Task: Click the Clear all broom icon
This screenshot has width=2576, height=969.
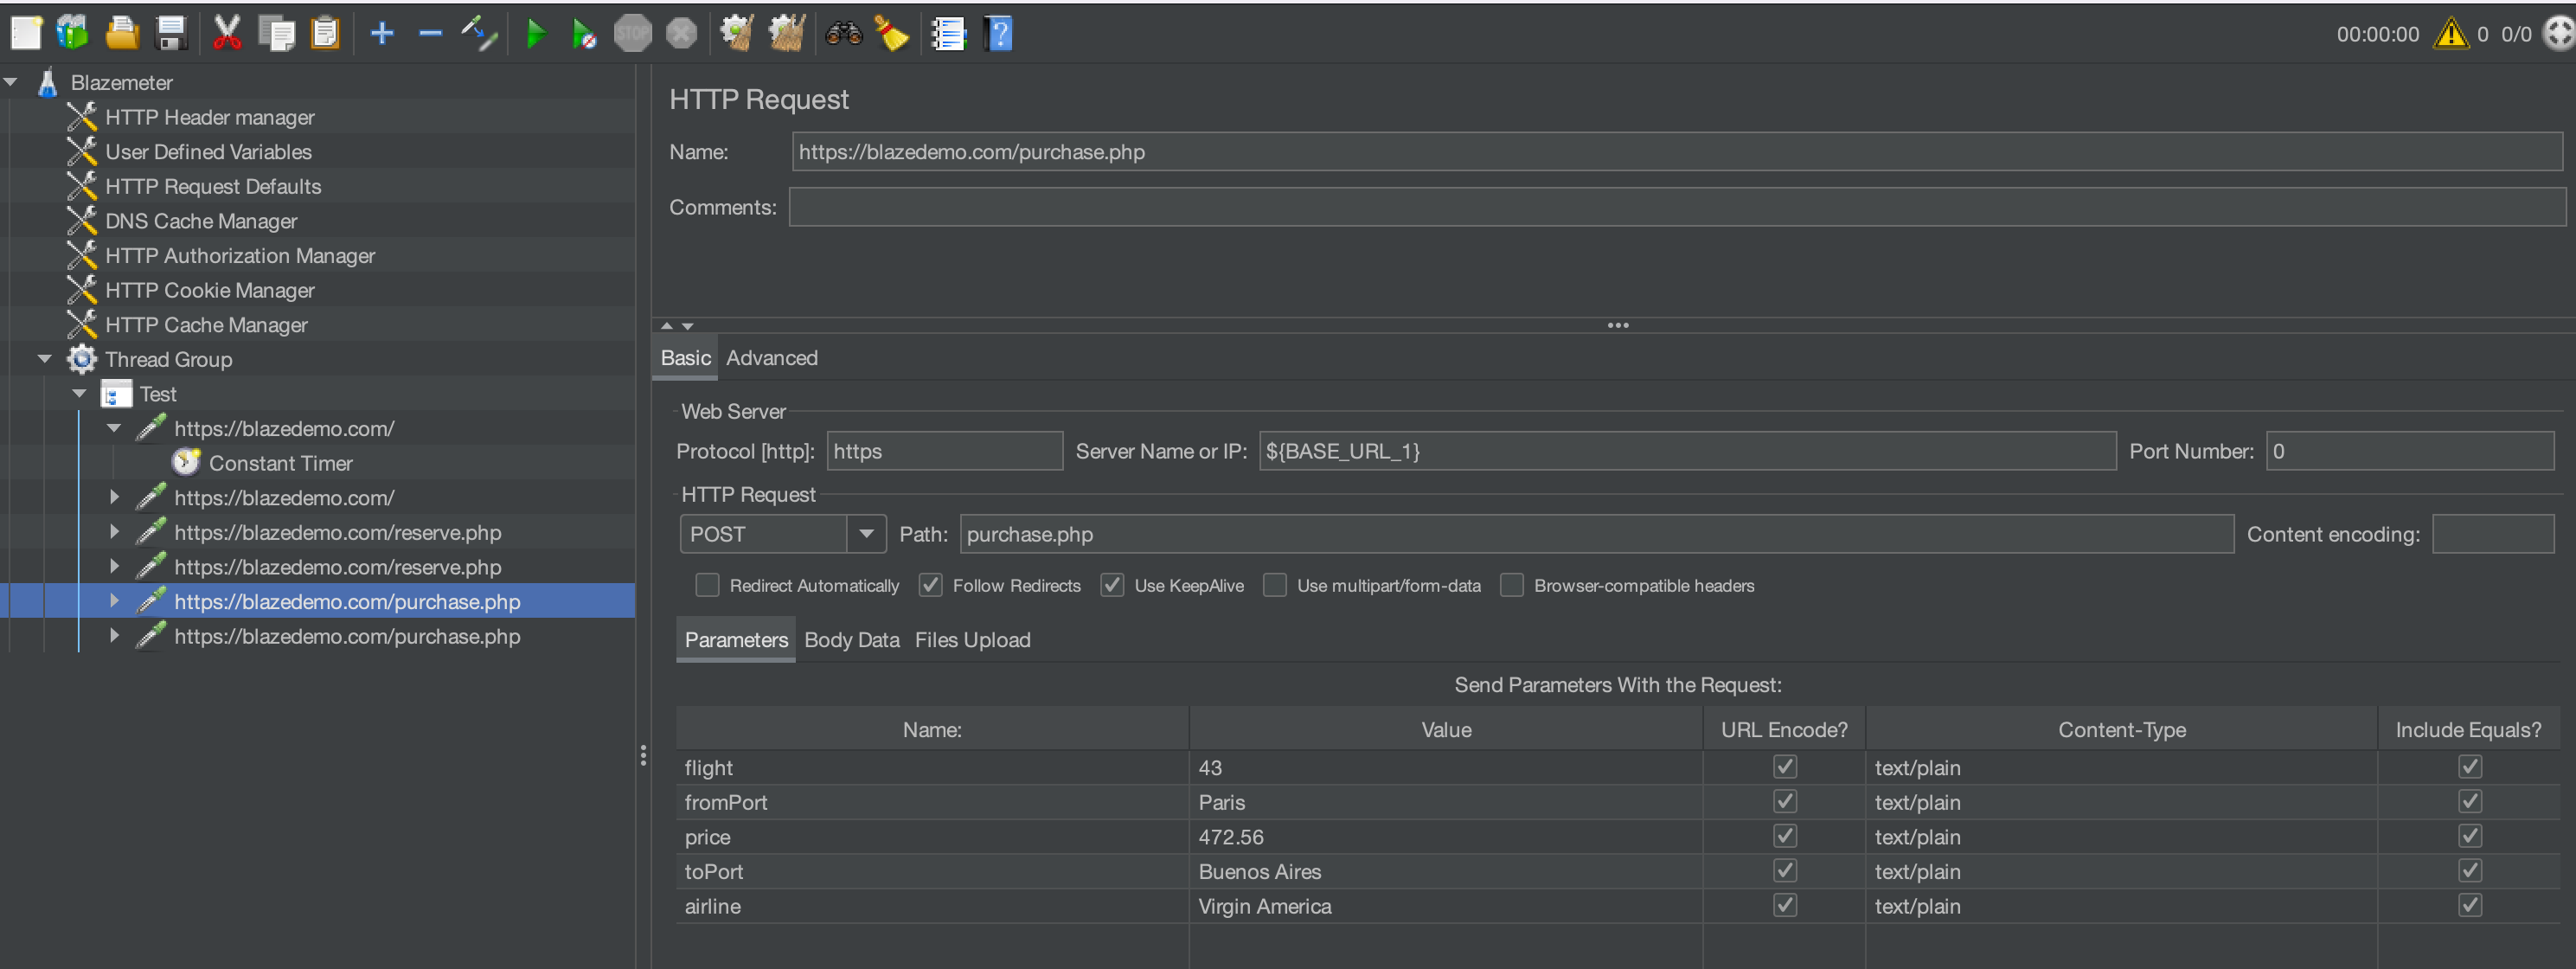Action: point(891,34)
